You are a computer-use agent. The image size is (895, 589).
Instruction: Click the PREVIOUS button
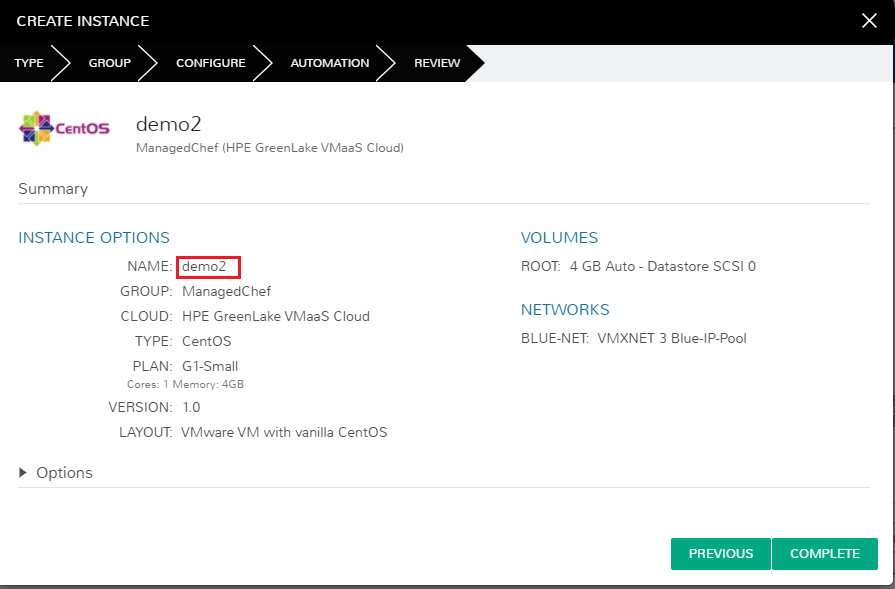[x=721, y=554]
